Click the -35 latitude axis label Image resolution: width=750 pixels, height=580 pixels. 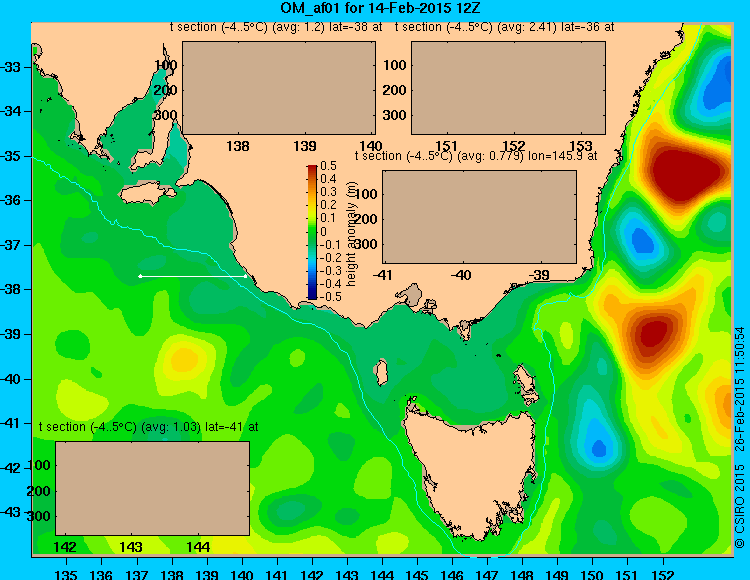pyautogui.click(x=11, y=156)
